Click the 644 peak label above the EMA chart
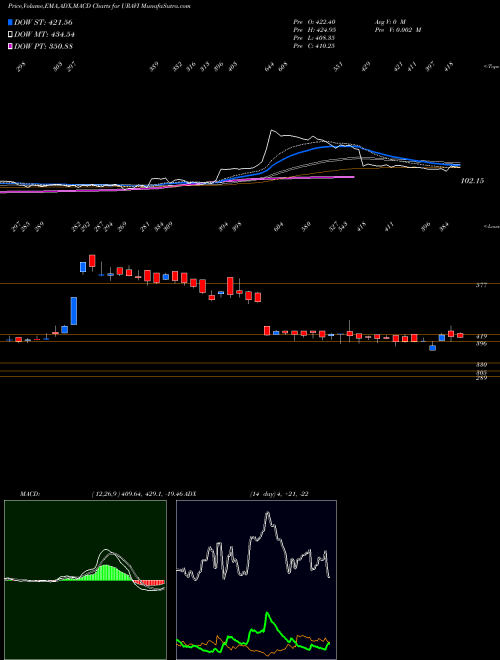The height and width of the screenshot is (660, 500). [x=269, y=67]
